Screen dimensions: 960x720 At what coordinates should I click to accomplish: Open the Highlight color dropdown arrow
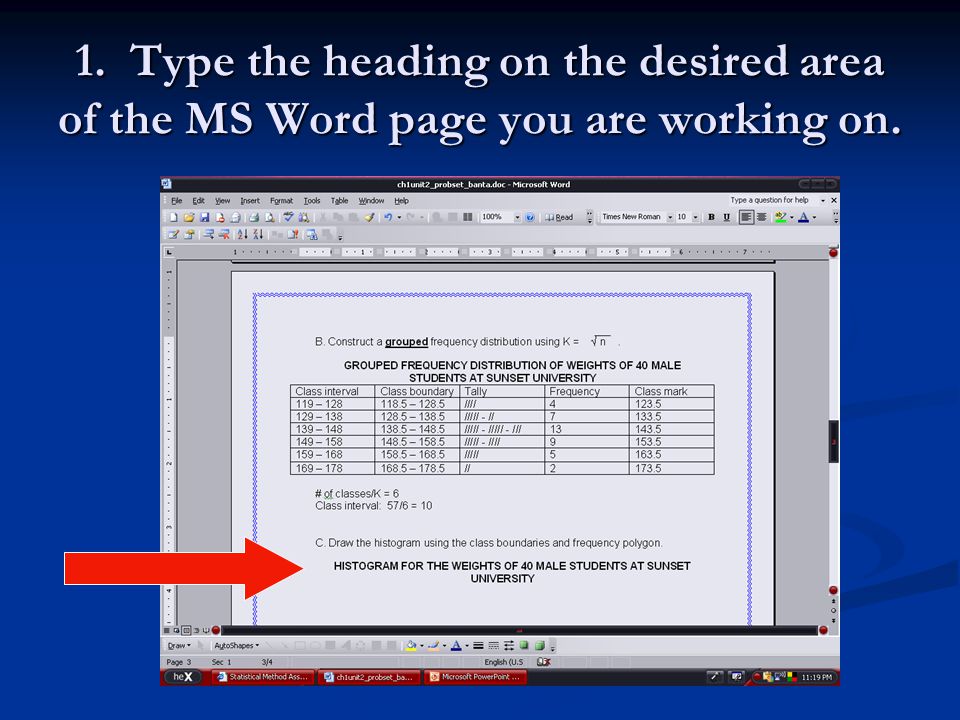(791, 217)
